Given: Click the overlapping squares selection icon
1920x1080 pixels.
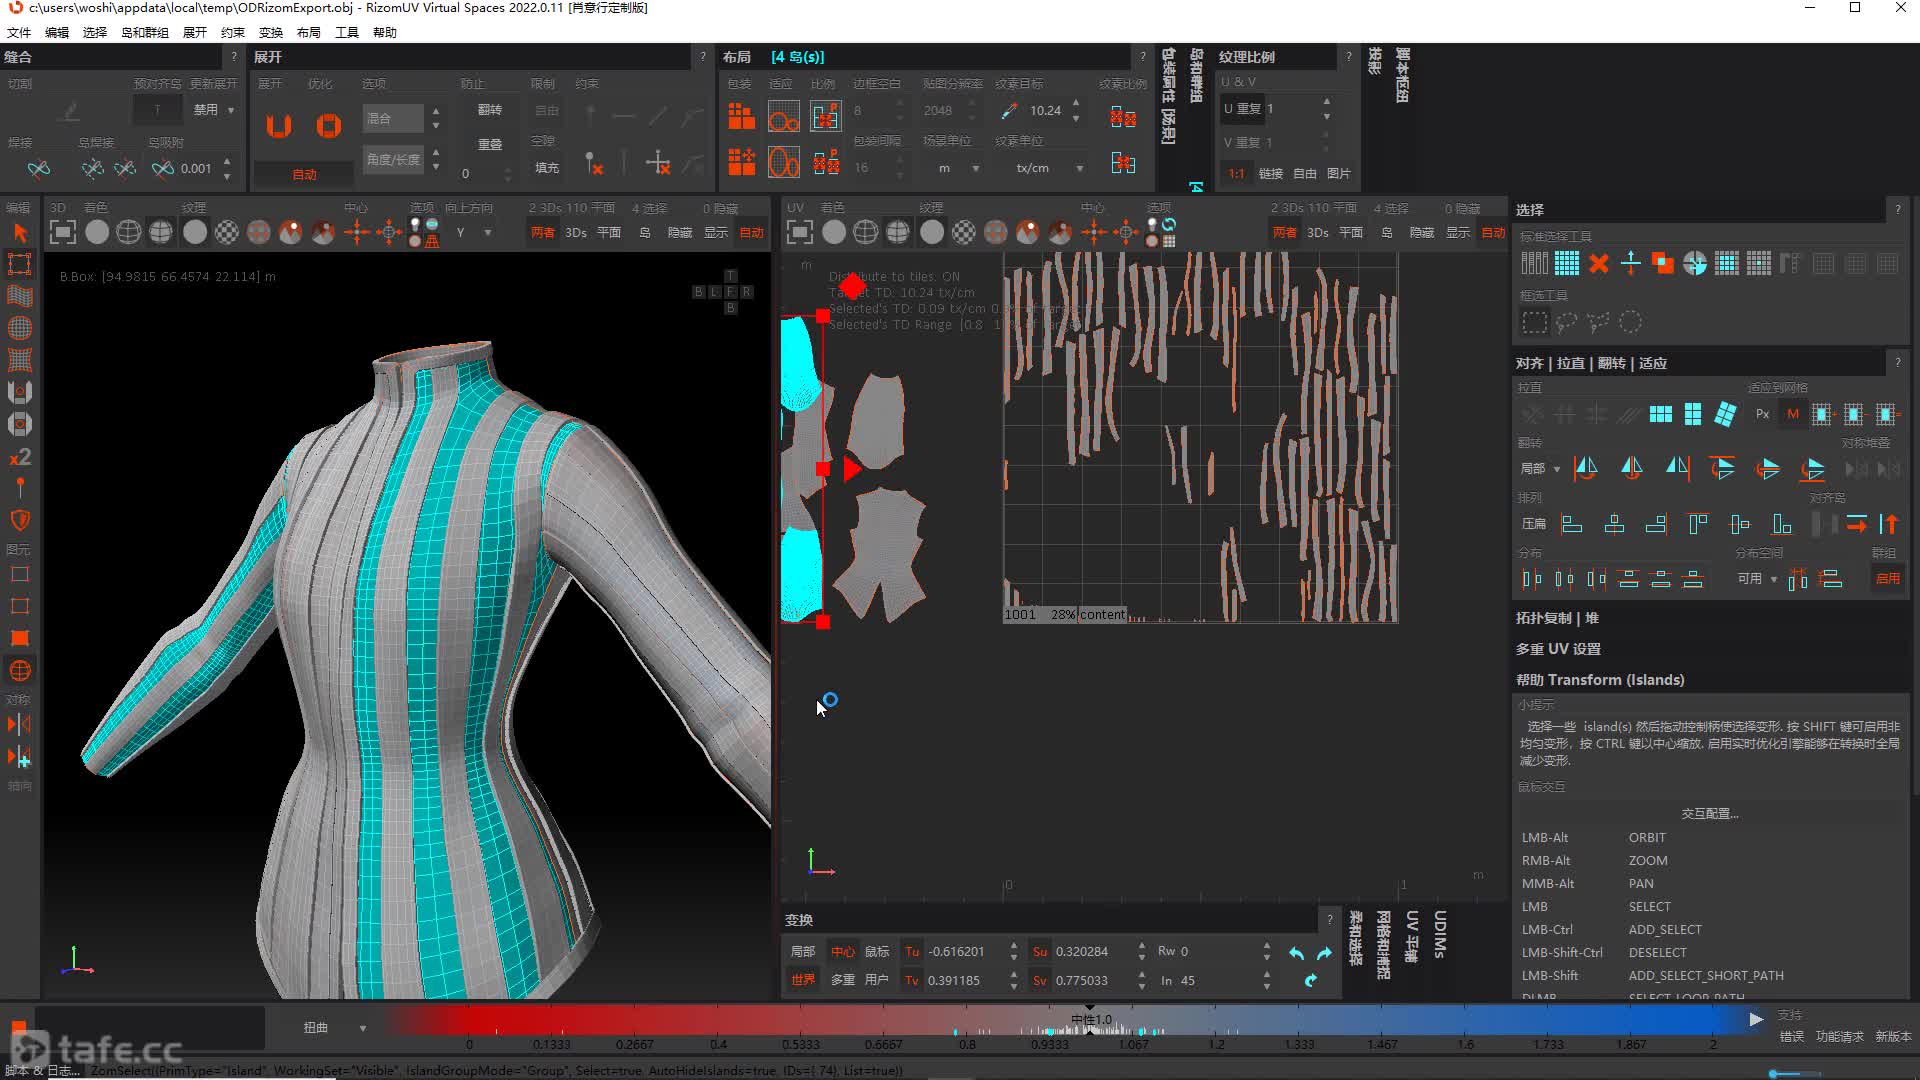Looking at the screenshot, I should tap(1663, 264).
